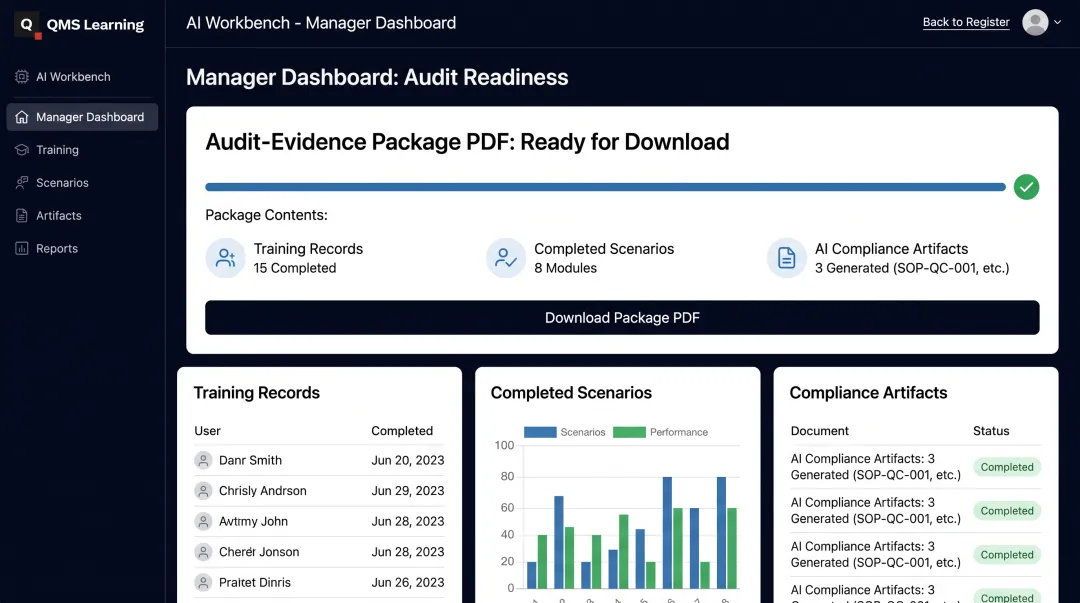1080x603 pixels.
Task: Click the Avtrmy John name
Action: (x=253, y=521)
